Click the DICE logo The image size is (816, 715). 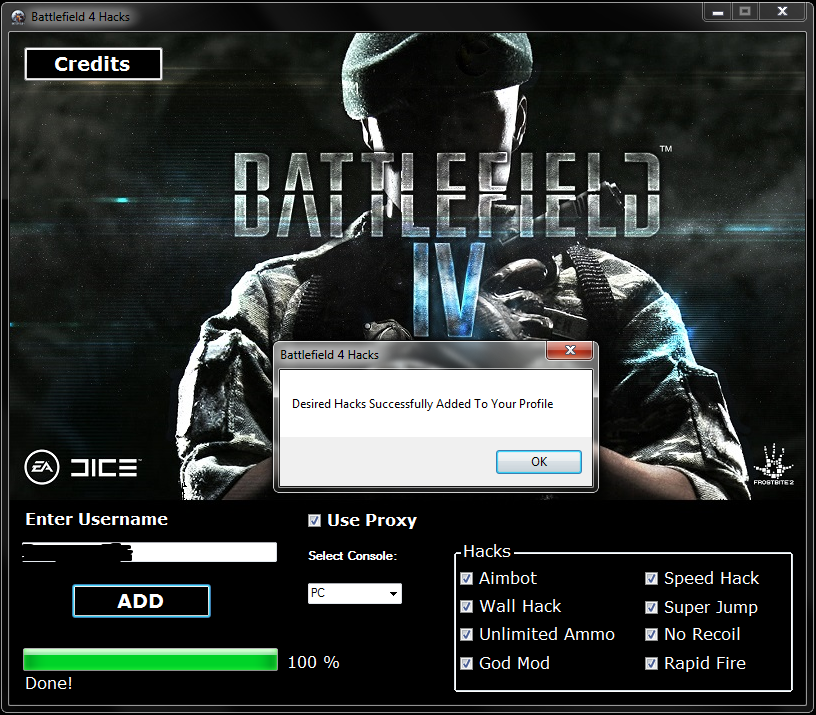click(106, 467)
